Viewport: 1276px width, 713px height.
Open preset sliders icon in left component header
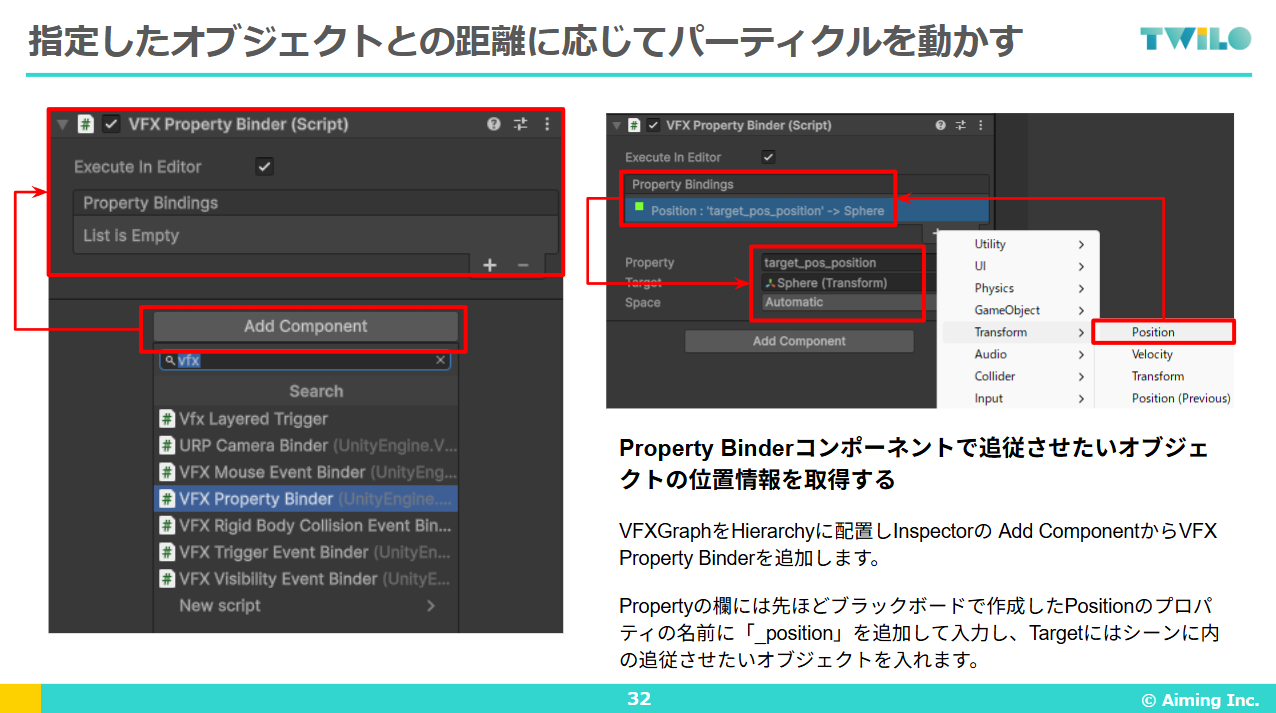(x=520, y=124)
